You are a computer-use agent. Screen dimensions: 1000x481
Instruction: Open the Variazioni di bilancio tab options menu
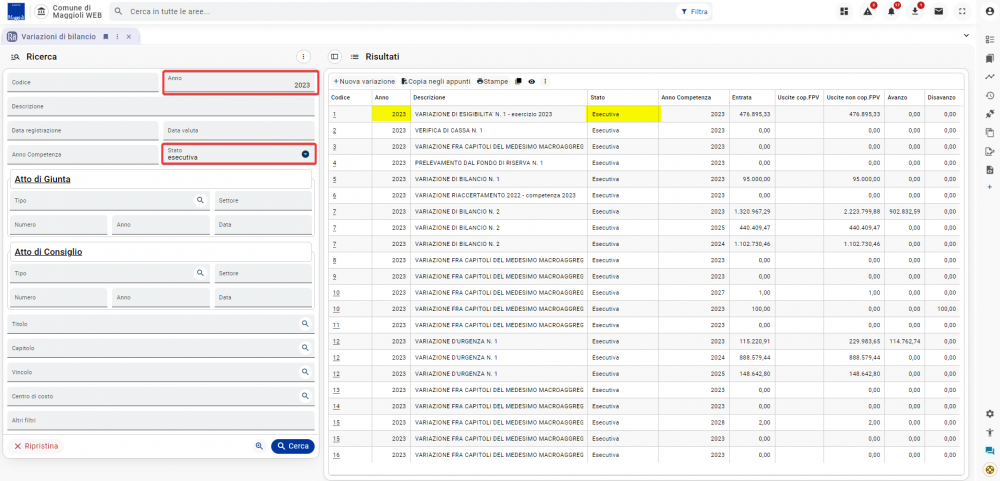pos(117,37)
